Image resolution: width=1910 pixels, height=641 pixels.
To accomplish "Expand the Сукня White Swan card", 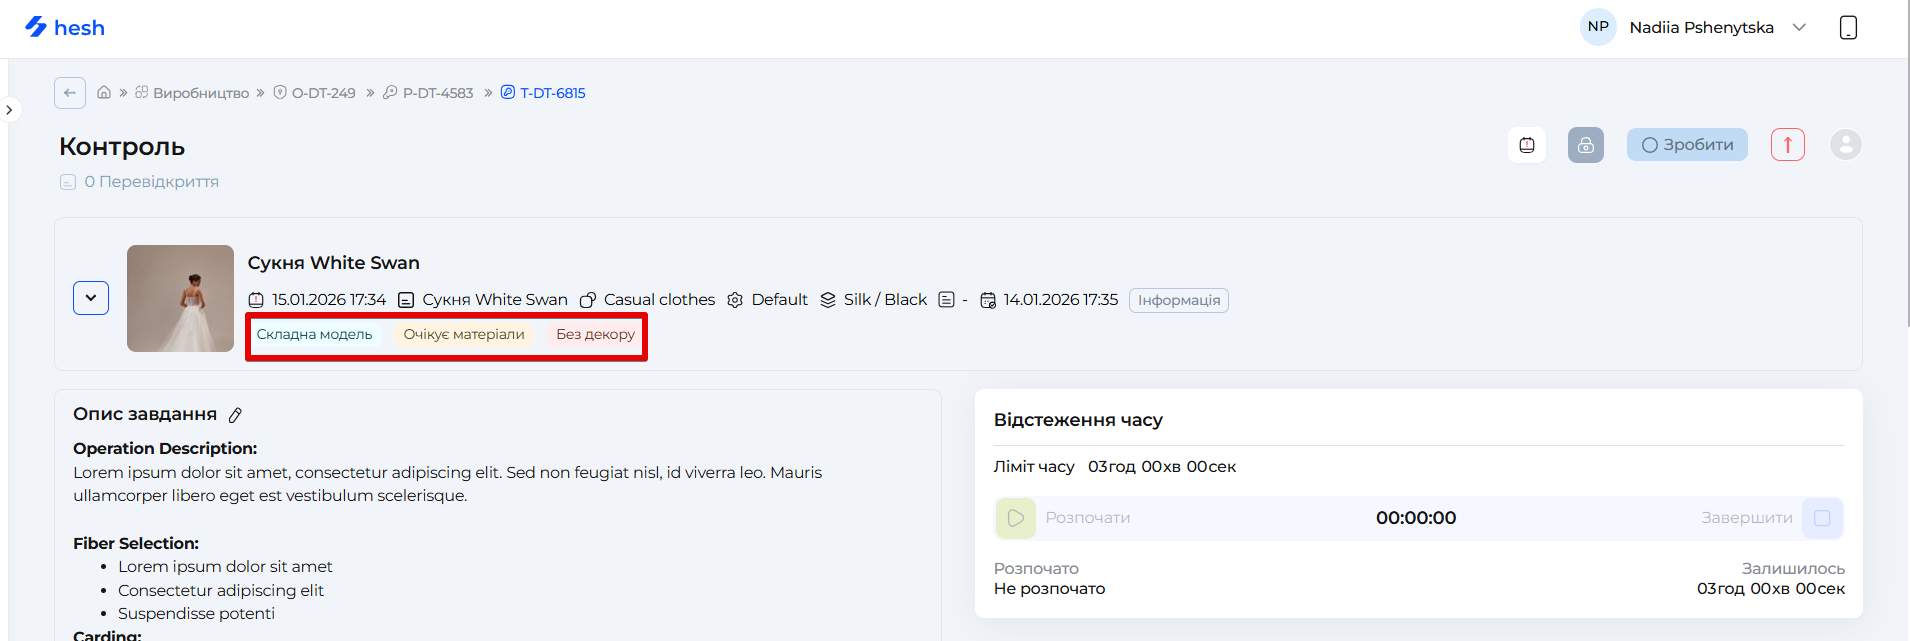I will (91, 298).
